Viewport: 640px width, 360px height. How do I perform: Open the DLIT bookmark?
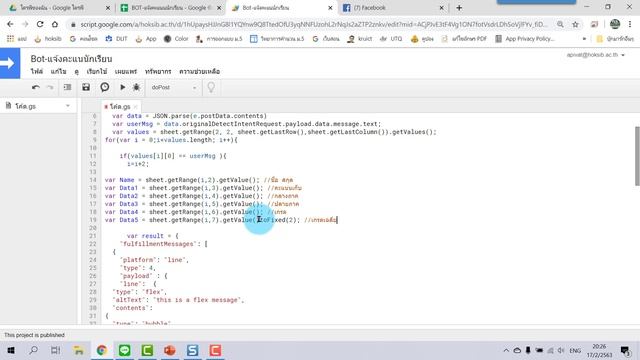point(117,39)
